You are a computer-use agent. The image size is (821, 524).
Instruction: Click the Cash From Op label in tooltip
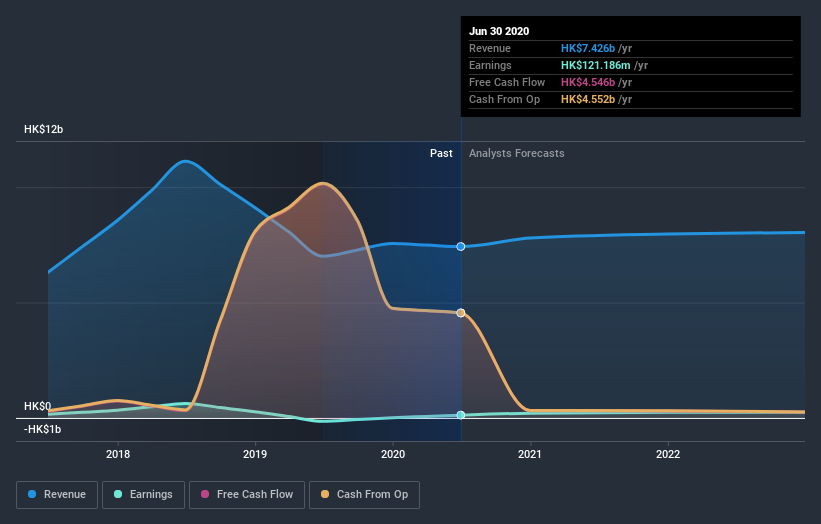505,99
